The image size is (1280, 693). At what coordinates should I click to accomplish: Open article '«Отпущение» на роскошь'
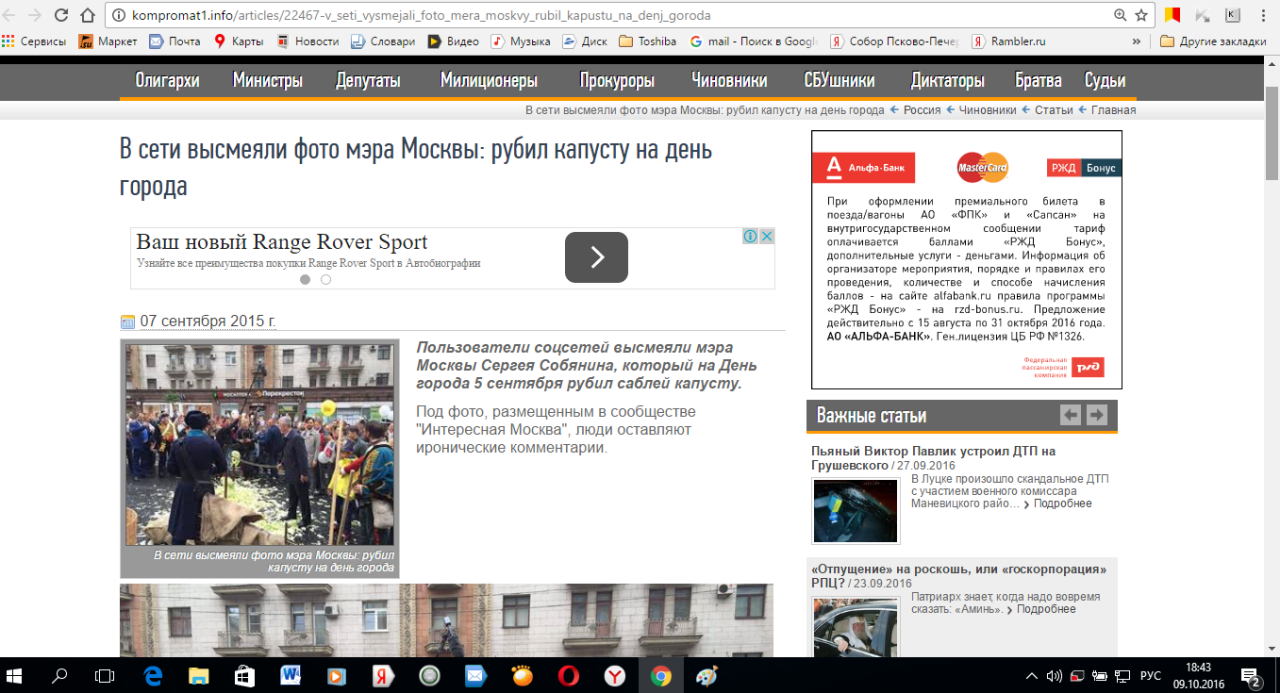point(959,576)
